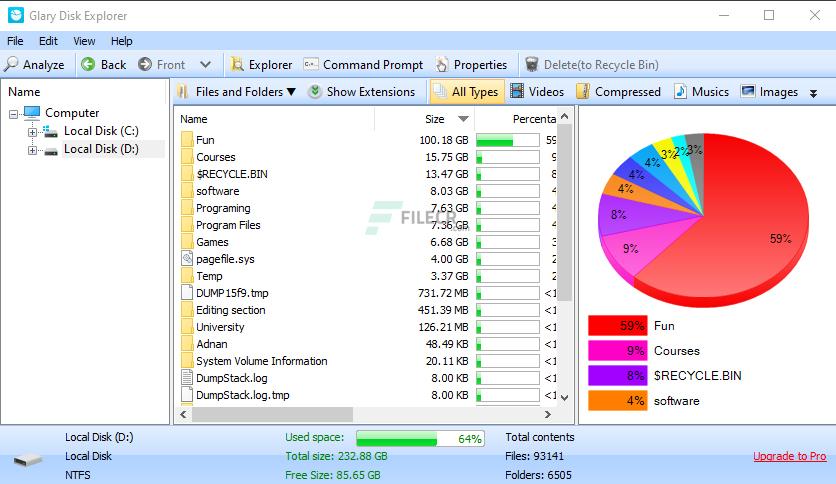Click the purple 8% $RECYCLE.BIN swatch
Viewport: 836px width, 484px height.
pyautogui.click(x=617, y=375)
